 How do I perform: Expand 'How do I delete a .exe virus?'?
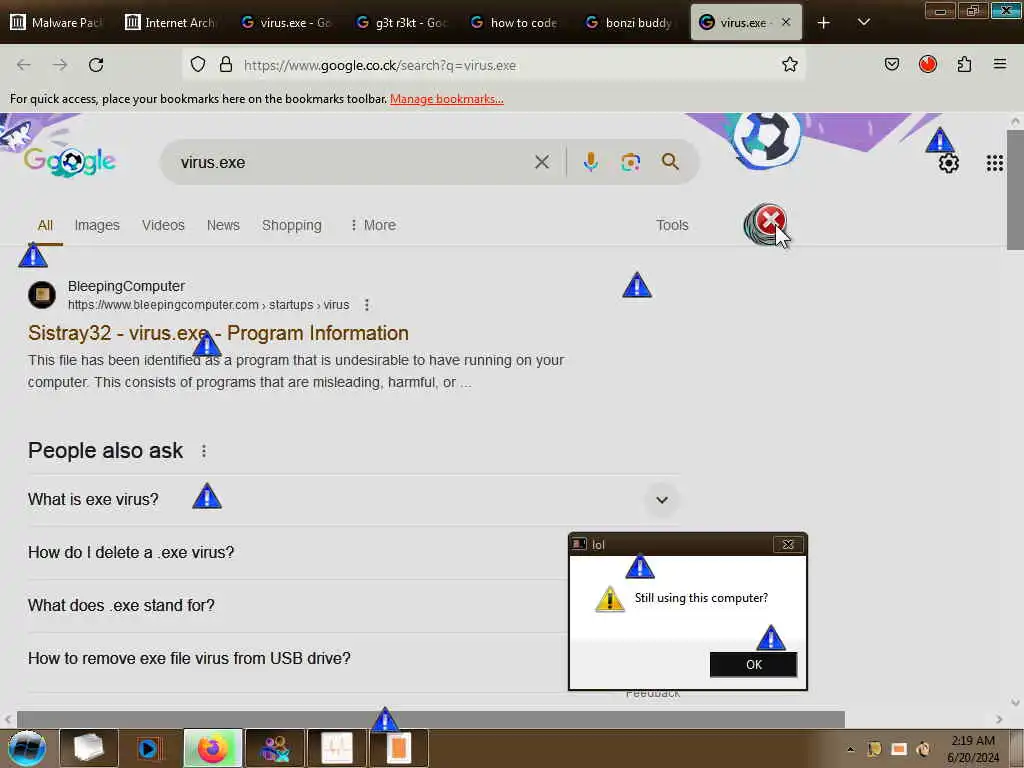pyautogui.click(x=297, y=552)
